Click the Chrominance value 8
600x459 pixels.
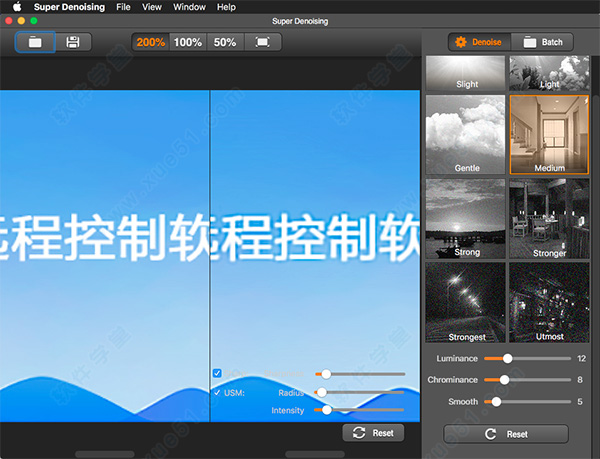pos(580,380)
